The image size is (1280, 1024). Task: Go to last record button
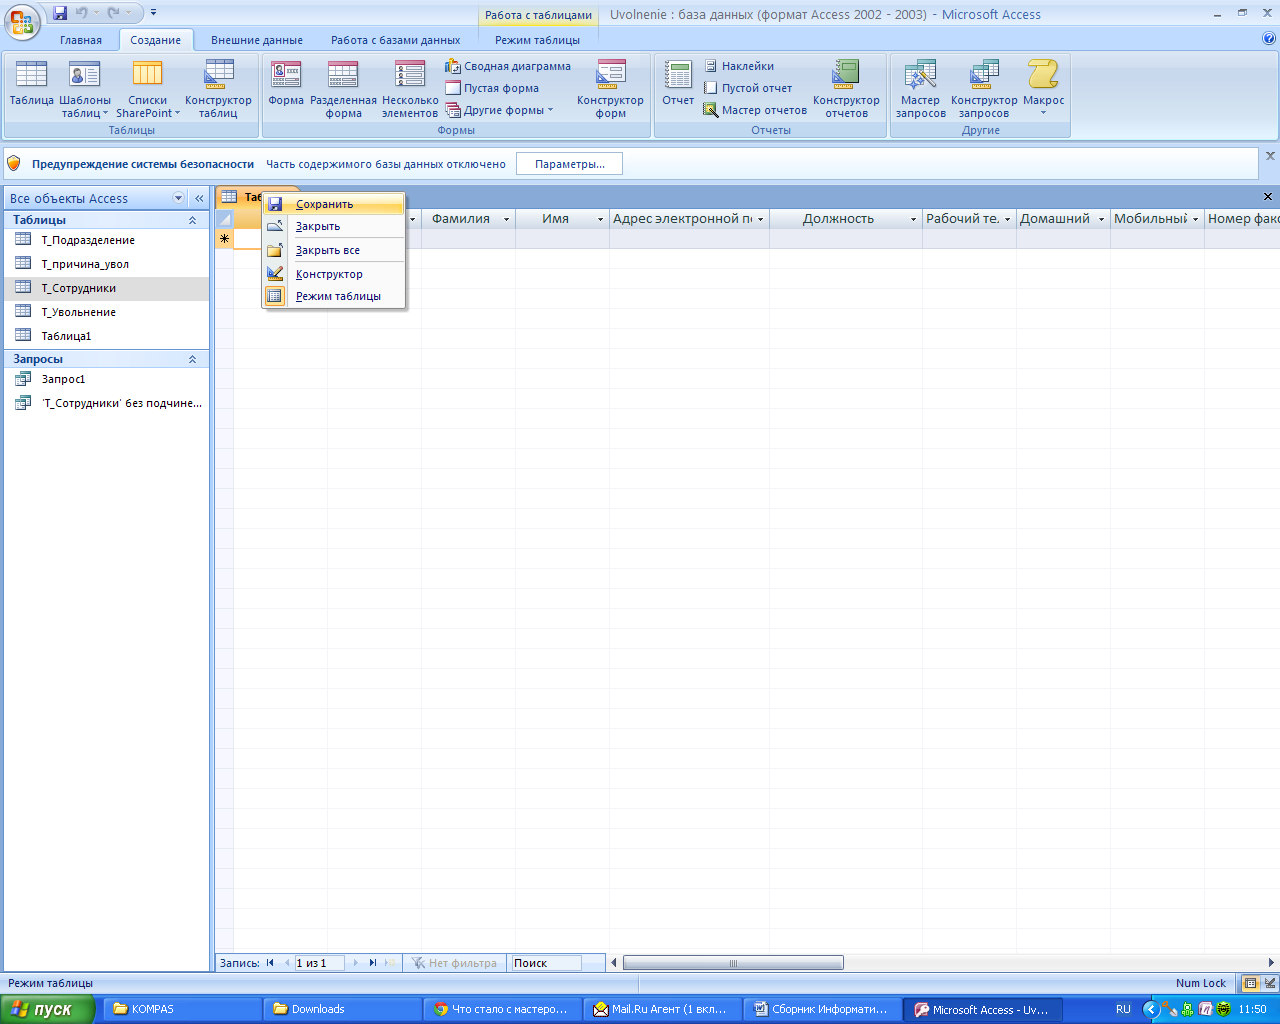point(372,963)
